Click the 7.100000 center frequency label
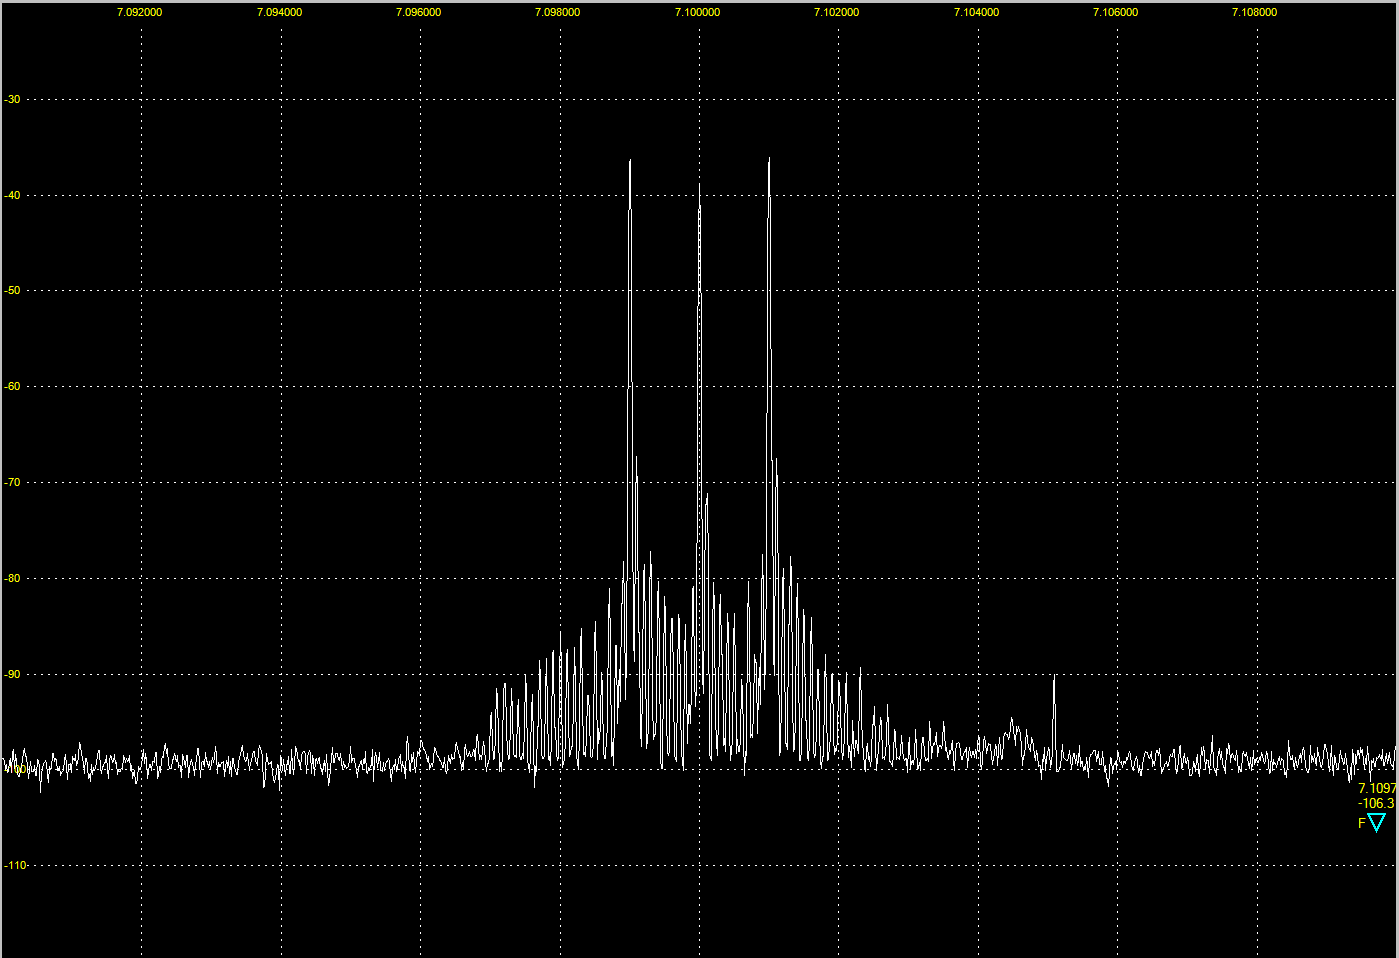The height and width of the screenshot is (958, 1399). coord(697,12)
